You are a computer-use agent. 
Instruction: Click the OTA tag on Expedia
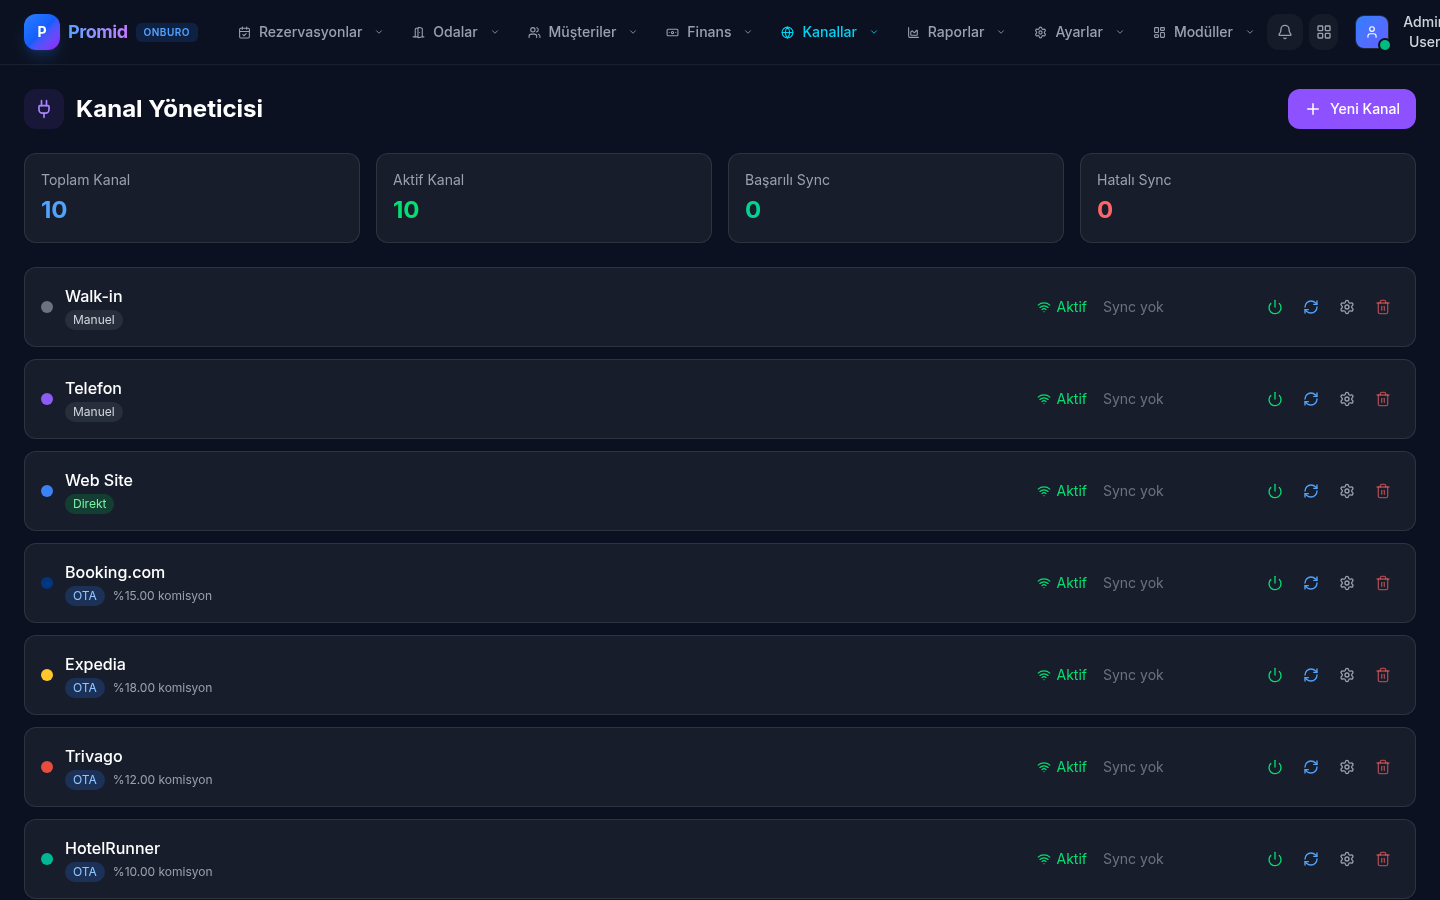tap(85, 688)
